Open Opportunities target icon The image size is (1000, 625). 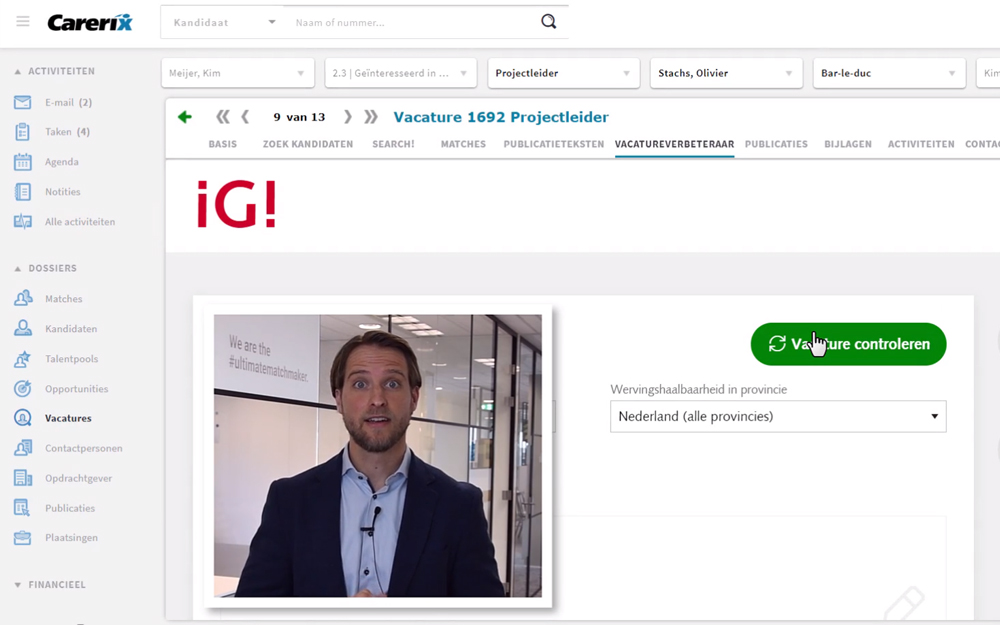click(x=22, y=388)
